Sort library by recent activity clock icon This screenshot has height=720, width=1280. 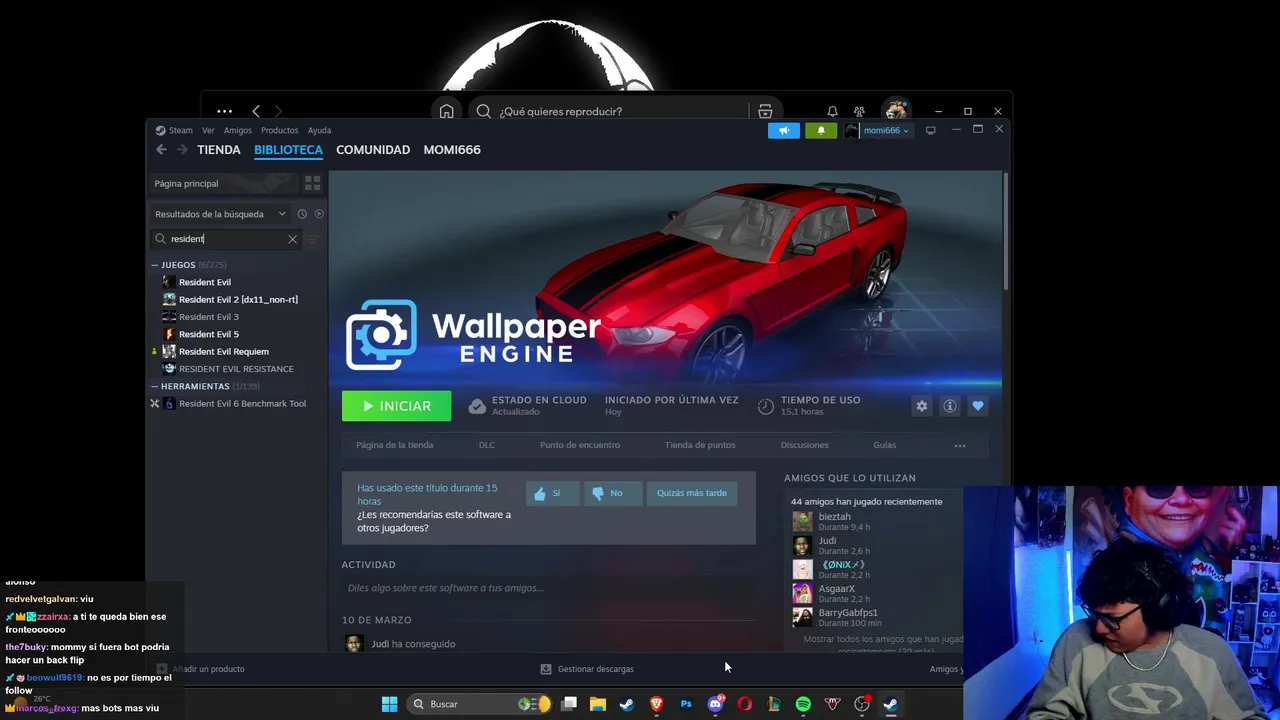[302, 214]
